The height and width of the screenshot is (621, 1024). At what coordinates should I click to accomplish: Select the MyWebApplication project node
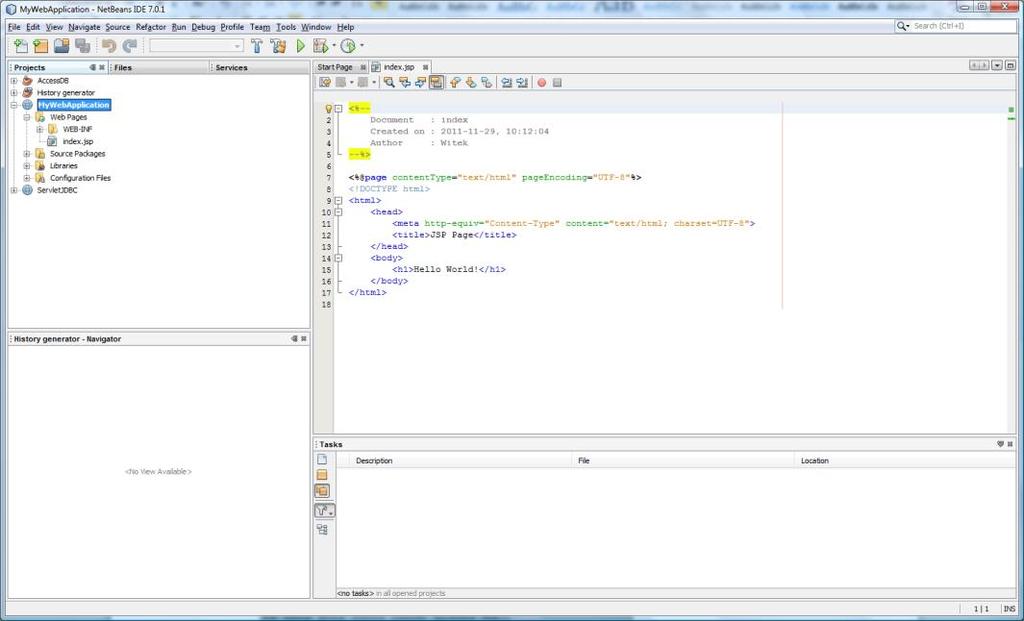(74, 105)
